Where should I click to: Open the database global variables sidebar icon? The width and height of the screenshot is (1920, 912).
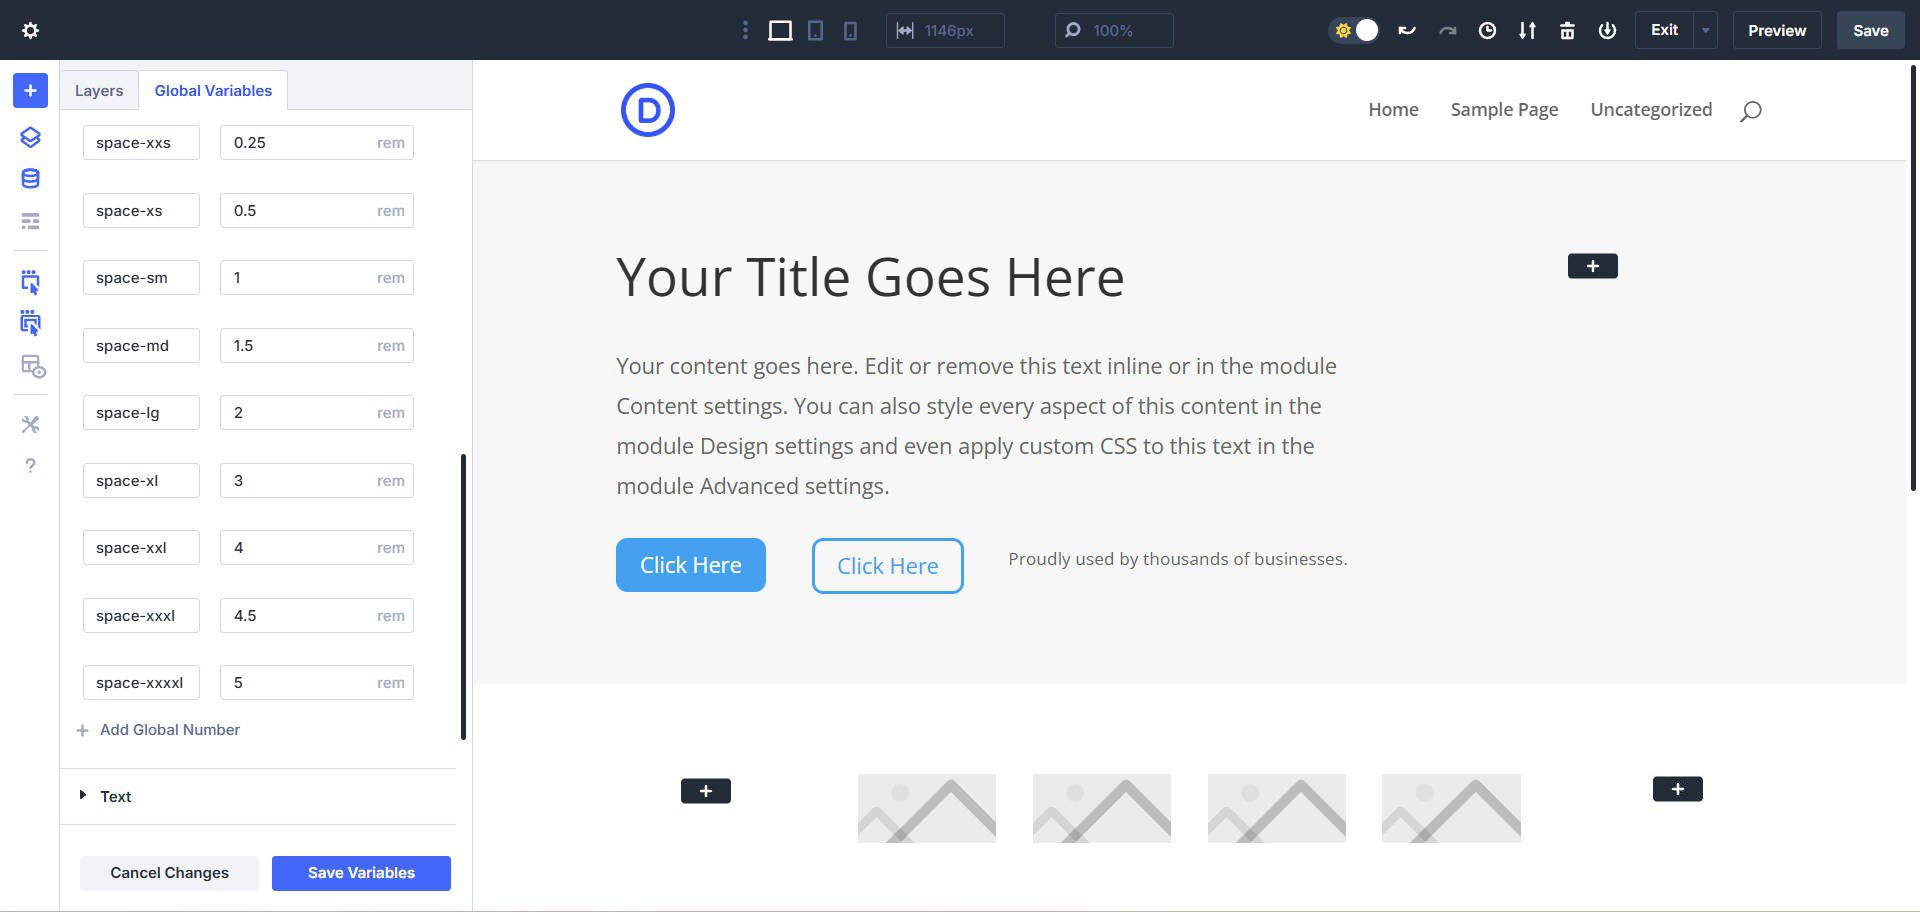click(x=30, y=179)
